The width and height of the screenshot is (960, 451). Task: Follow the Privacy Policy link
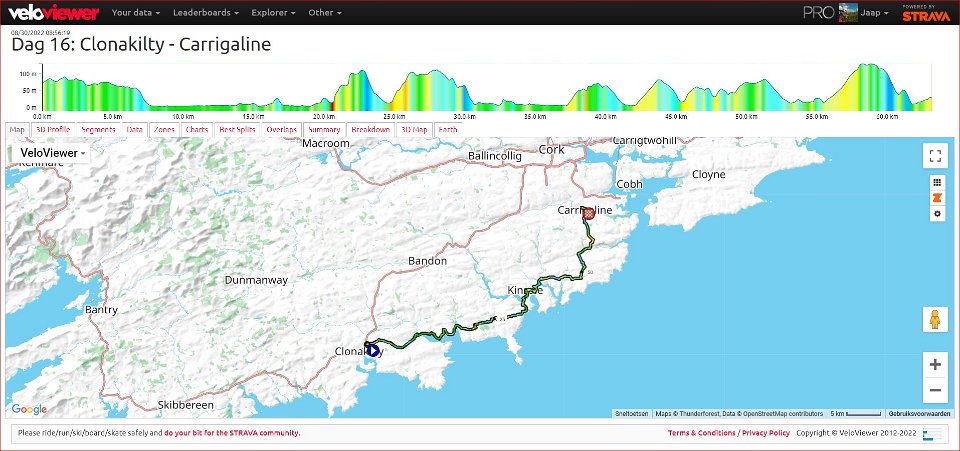[x=766, y=433]
